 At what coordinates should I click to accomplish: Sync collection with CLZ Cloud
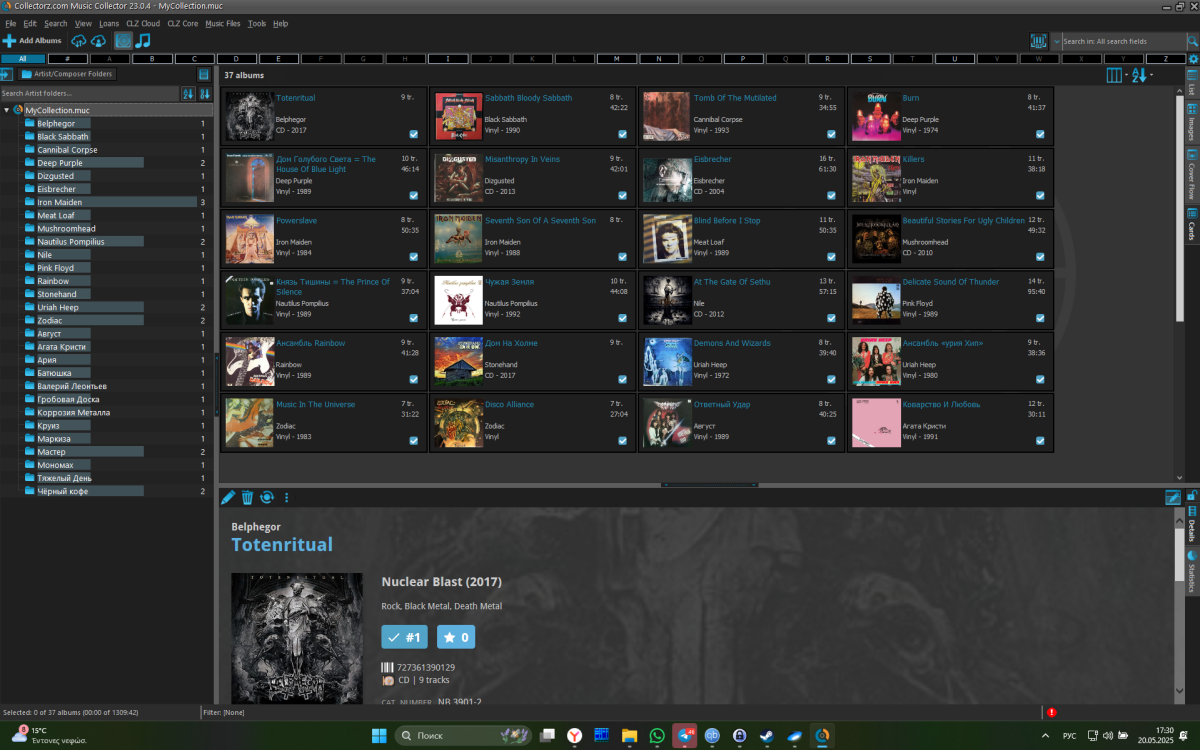tap(79, 41)
